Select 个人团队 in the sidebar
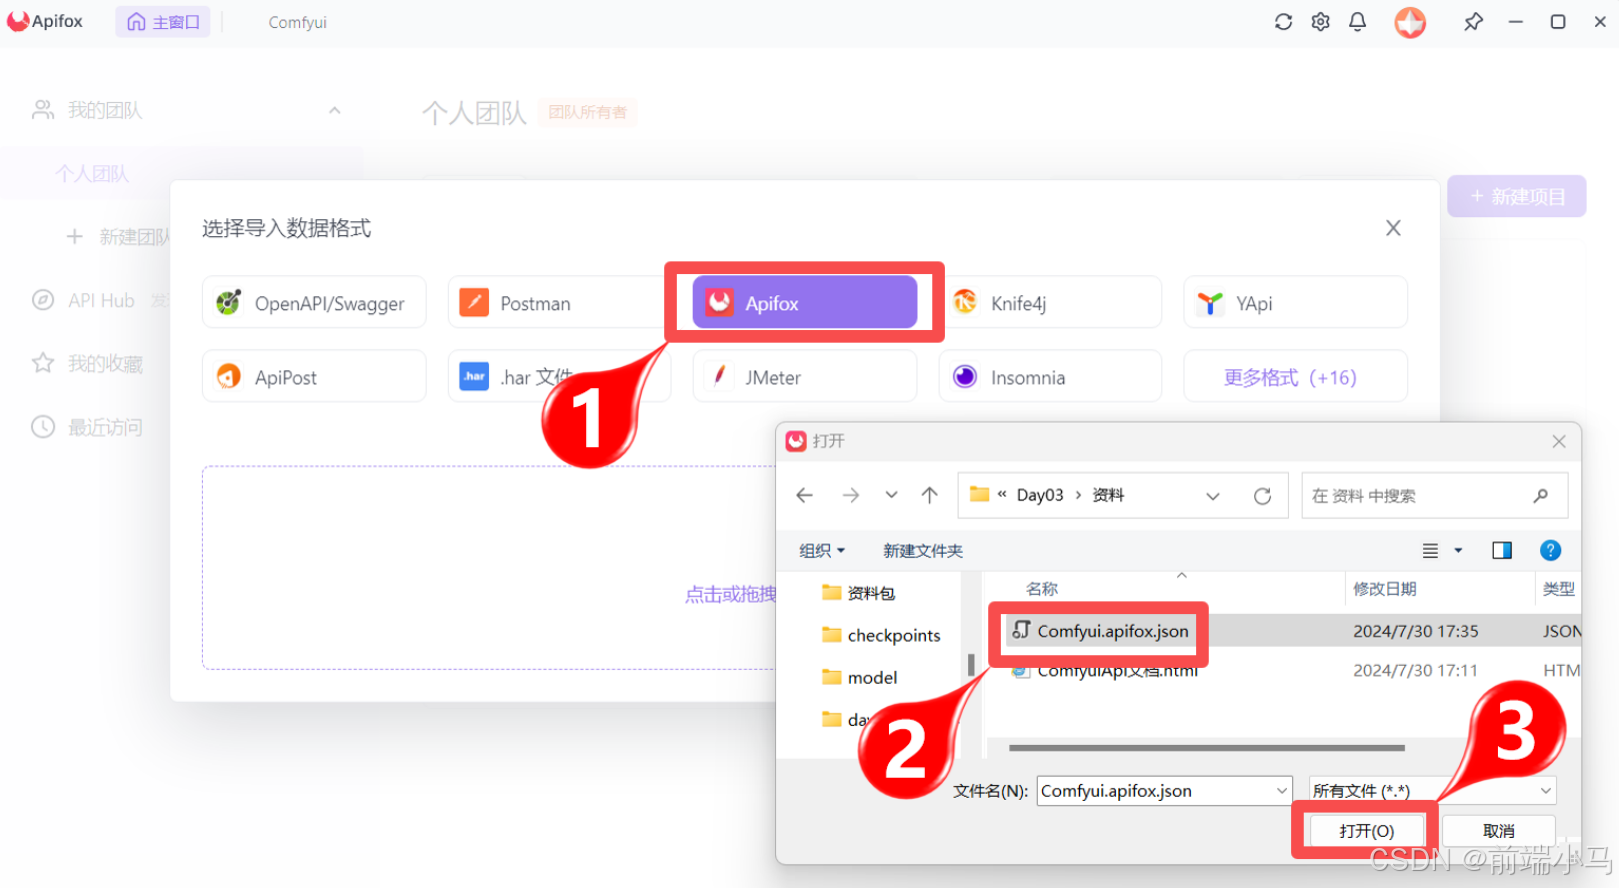The width and height of the screenshot is (1619, 888). 92,174
